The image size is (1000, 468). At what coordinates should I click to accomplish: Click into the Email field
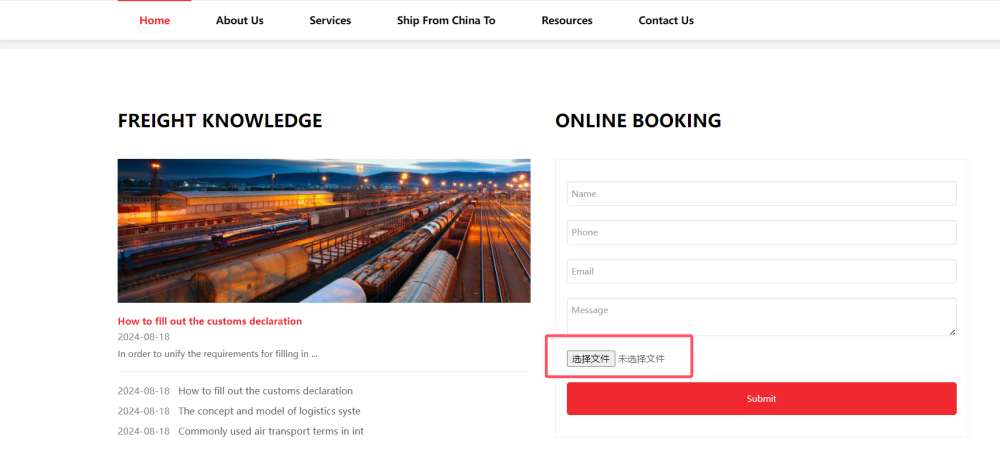(x=761, y=272)
